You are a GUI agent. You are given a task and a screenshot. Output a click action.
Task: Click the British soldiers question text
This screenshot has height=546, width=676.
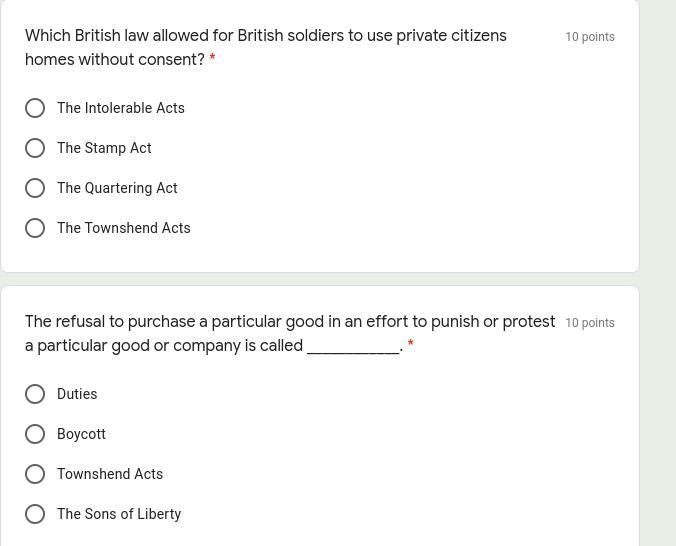[x=266, y=47]
